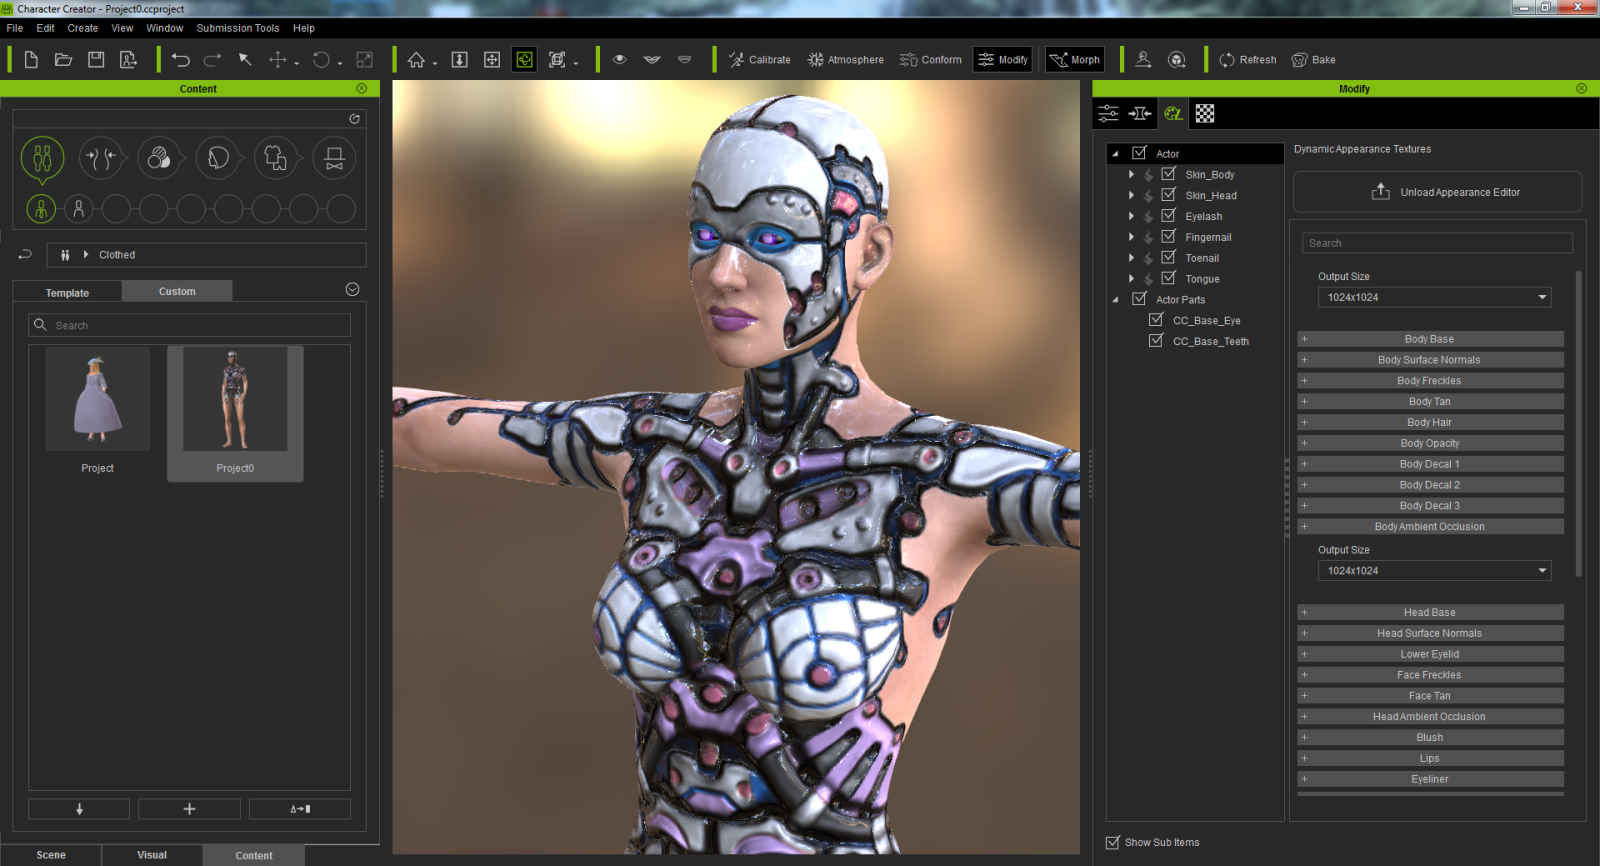
Task: Click the redo arrow in the toolbar
Action: [x=212, y=60]
